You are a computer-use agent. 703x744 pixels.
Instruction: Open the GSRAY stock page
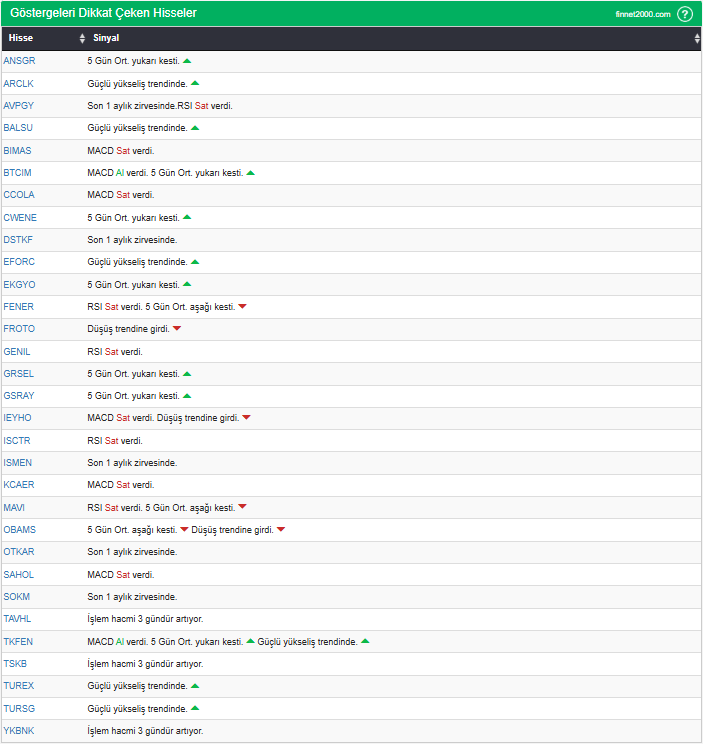(18, 396)
